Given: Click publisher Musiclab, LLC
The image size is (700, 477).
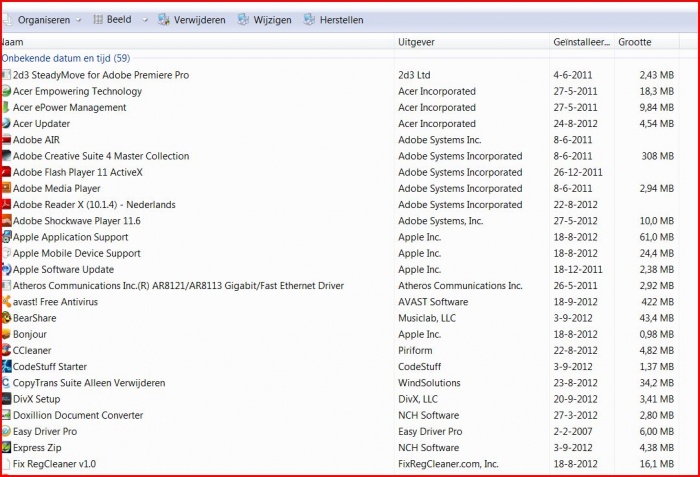Looking at the screenshot, I should pyautogui.click(x=427, y=318).
